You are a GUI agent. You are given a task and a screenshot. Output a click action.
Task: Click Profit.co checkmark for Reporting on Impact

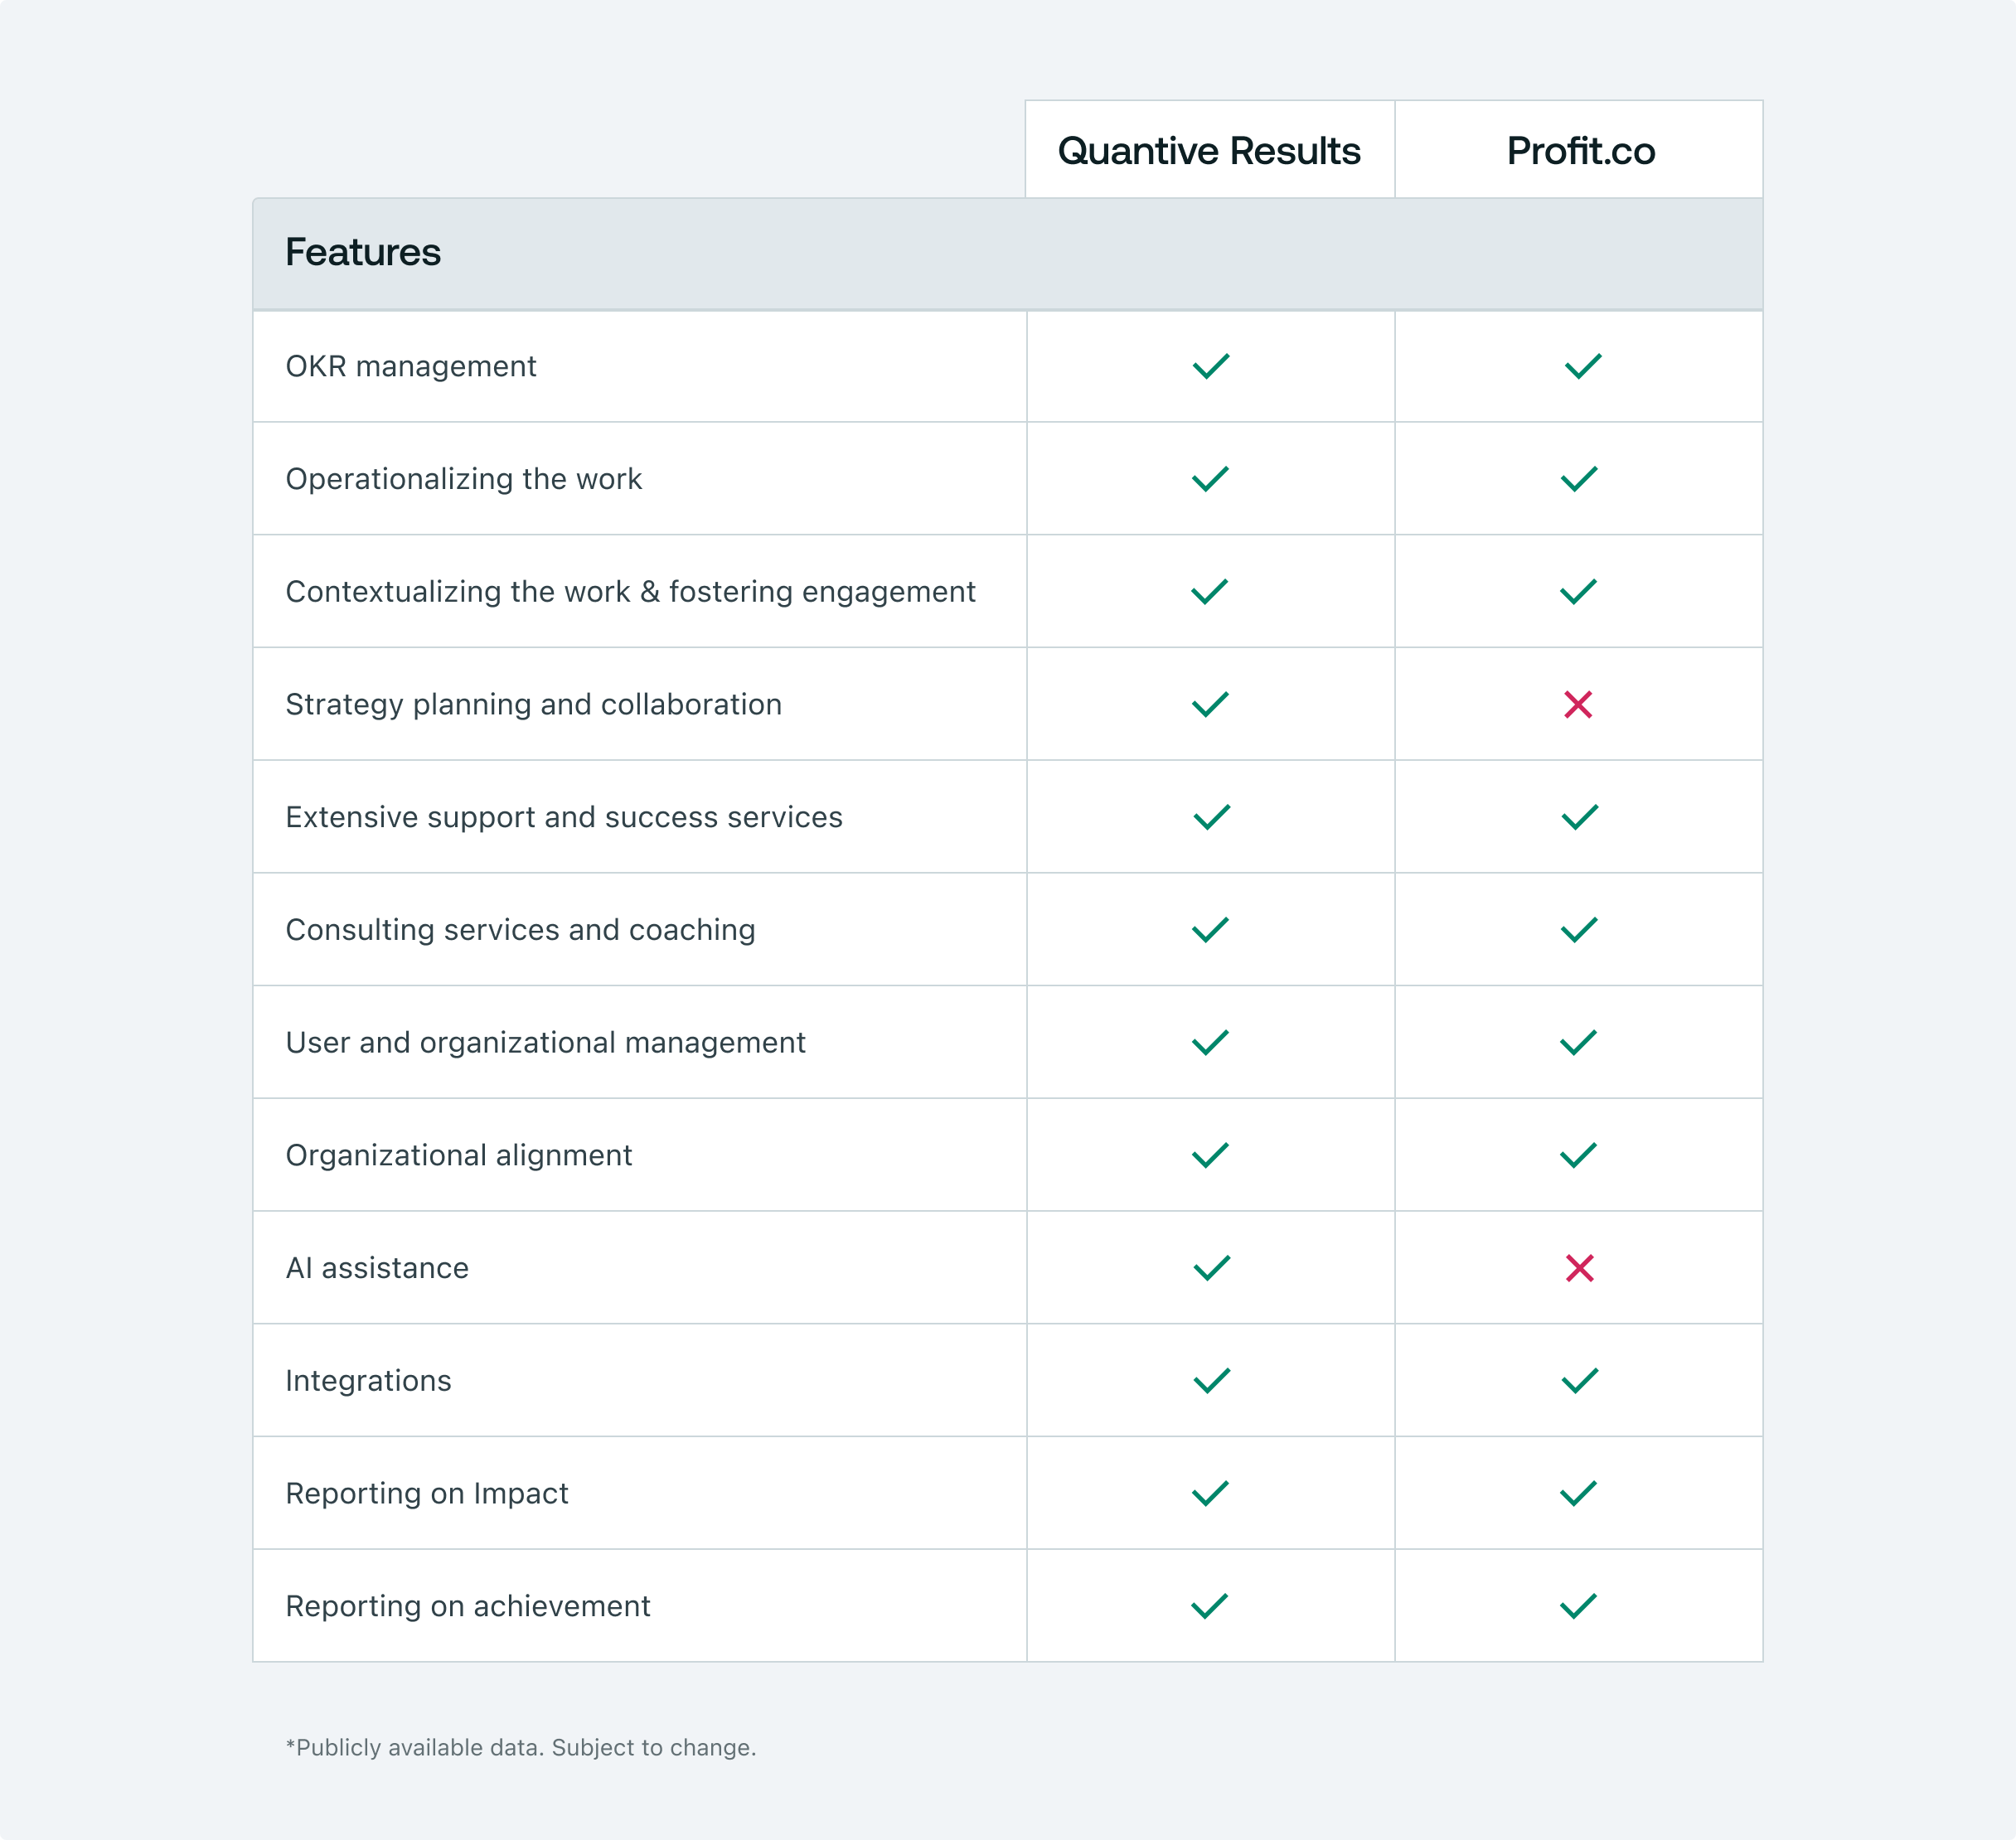[1578, 1494]
